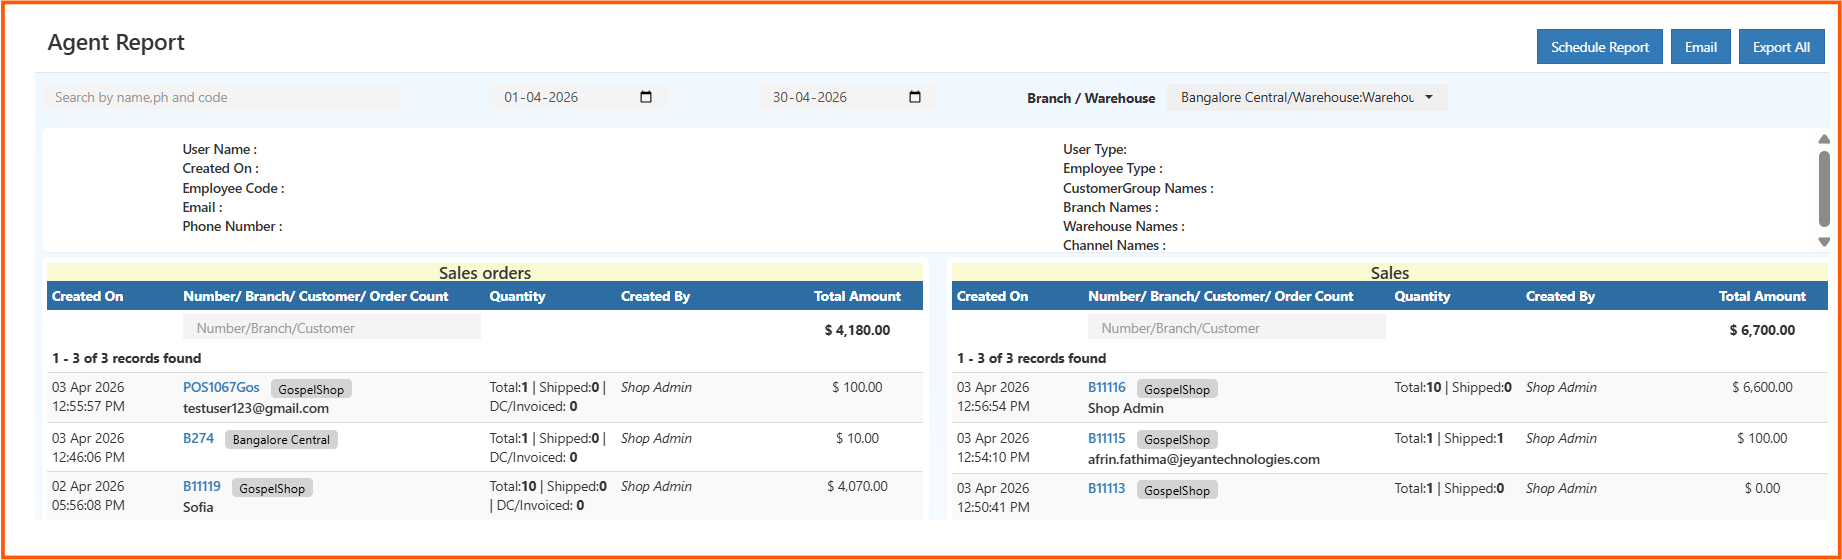Click Export All button
Screen dimensions: 1842x560
(x=1780, y=47)
